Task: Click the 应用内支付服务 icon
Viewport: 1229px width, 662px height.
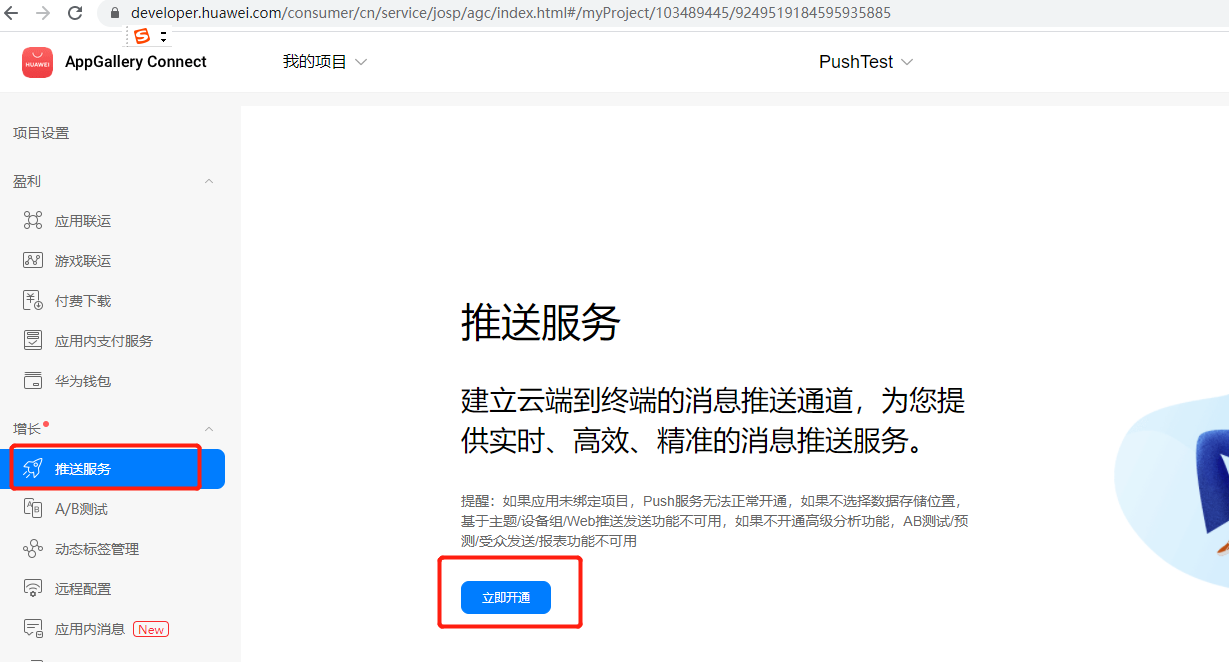Action: [x=33, y=341]
